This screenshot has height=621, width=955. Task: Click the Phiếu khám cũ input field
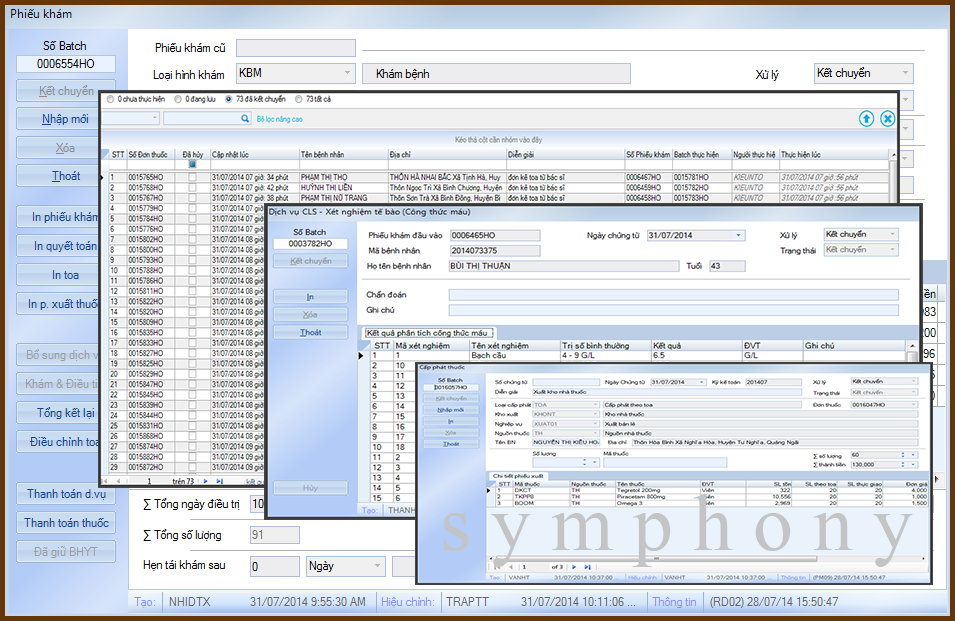point(295,47)
